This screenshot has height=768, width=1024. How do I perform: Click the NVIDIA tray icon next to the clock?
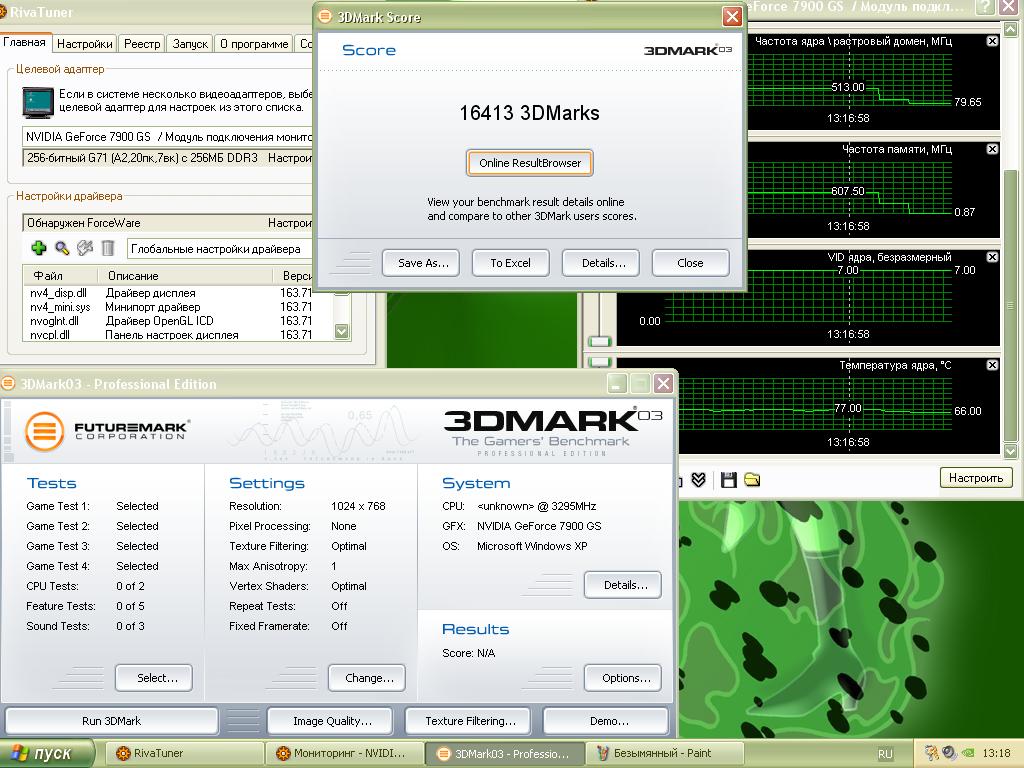968,753
